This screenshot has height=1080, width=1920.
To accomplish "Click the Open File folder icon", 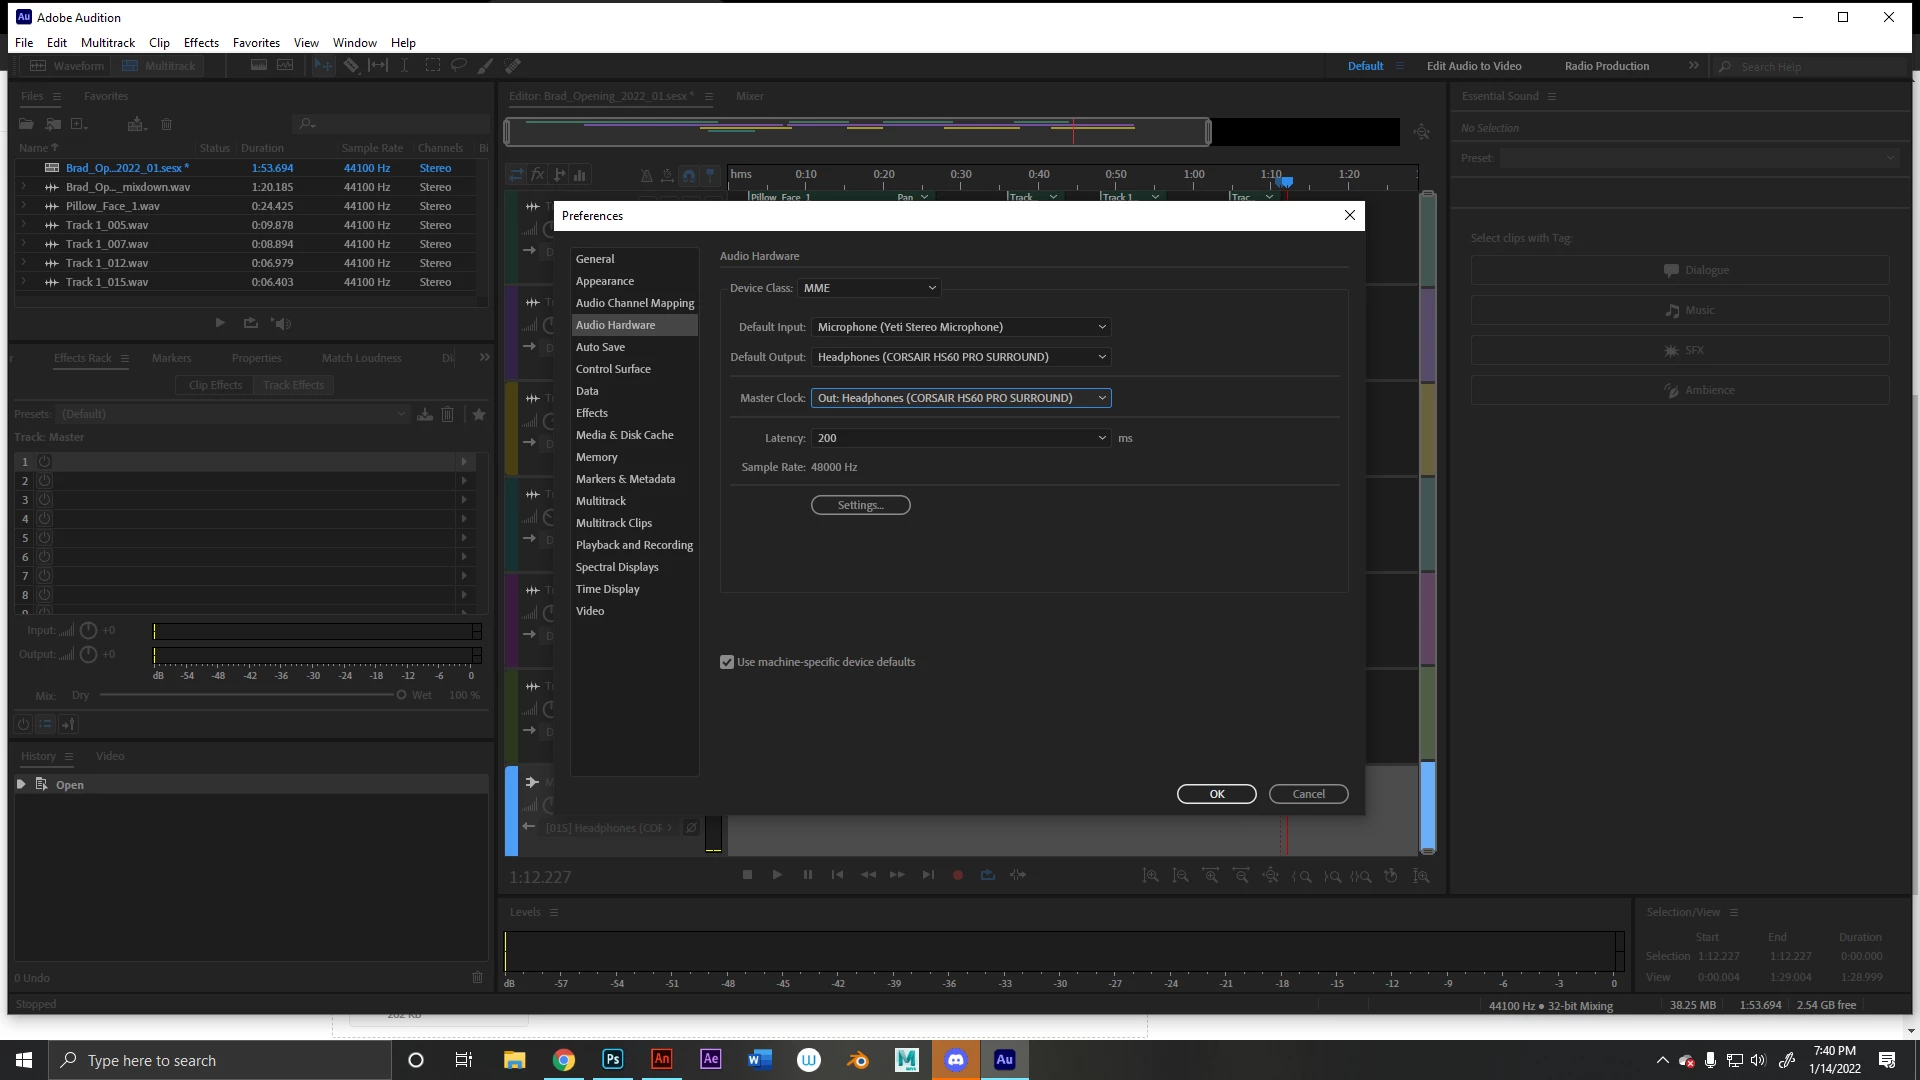I will (x=26, y=124).
